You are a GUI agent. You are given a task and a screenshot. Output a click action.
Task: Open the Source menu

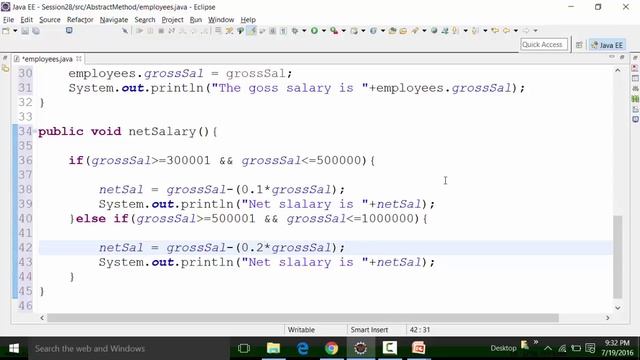click(50, 20)
